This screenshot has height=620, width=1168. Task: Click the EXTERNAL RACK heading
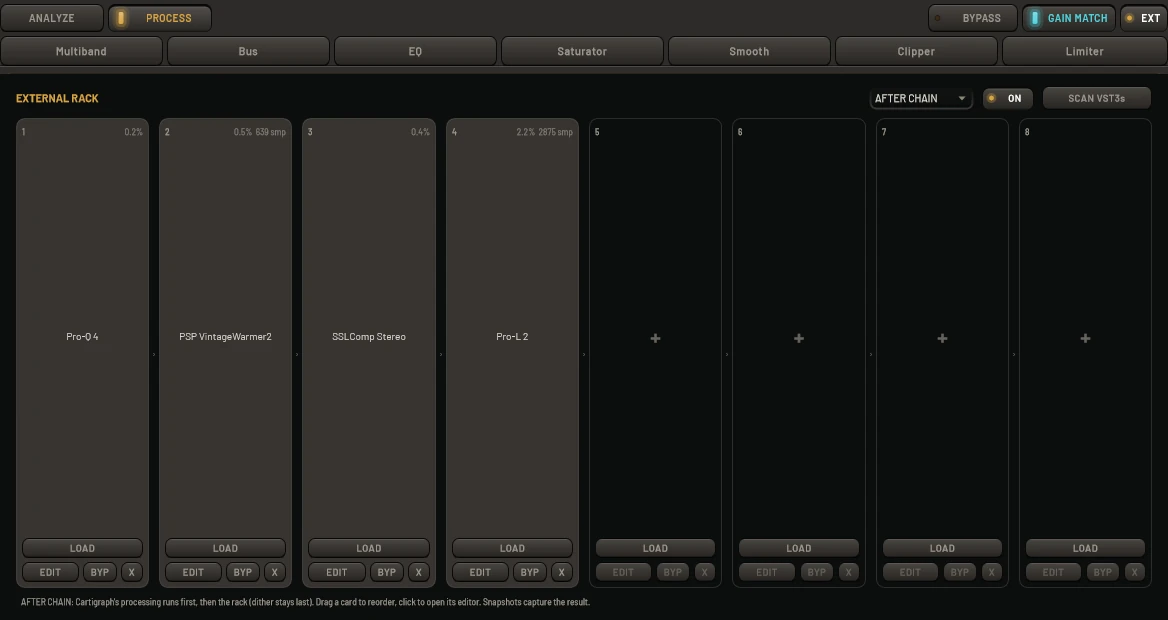coord(57,98)
